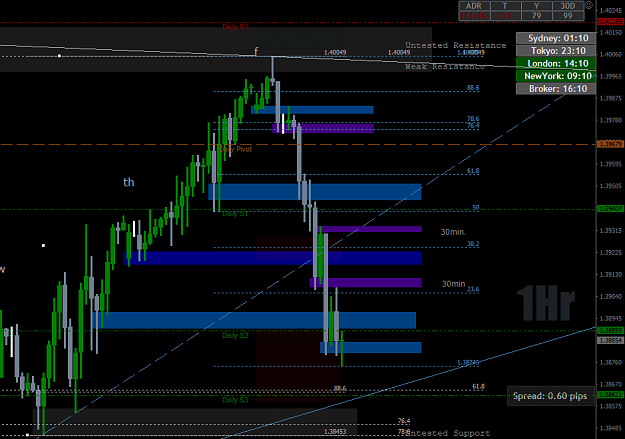Click the 1.39965 price axis value
Viewport: 625px width, 439px height.
coord(611,76)
